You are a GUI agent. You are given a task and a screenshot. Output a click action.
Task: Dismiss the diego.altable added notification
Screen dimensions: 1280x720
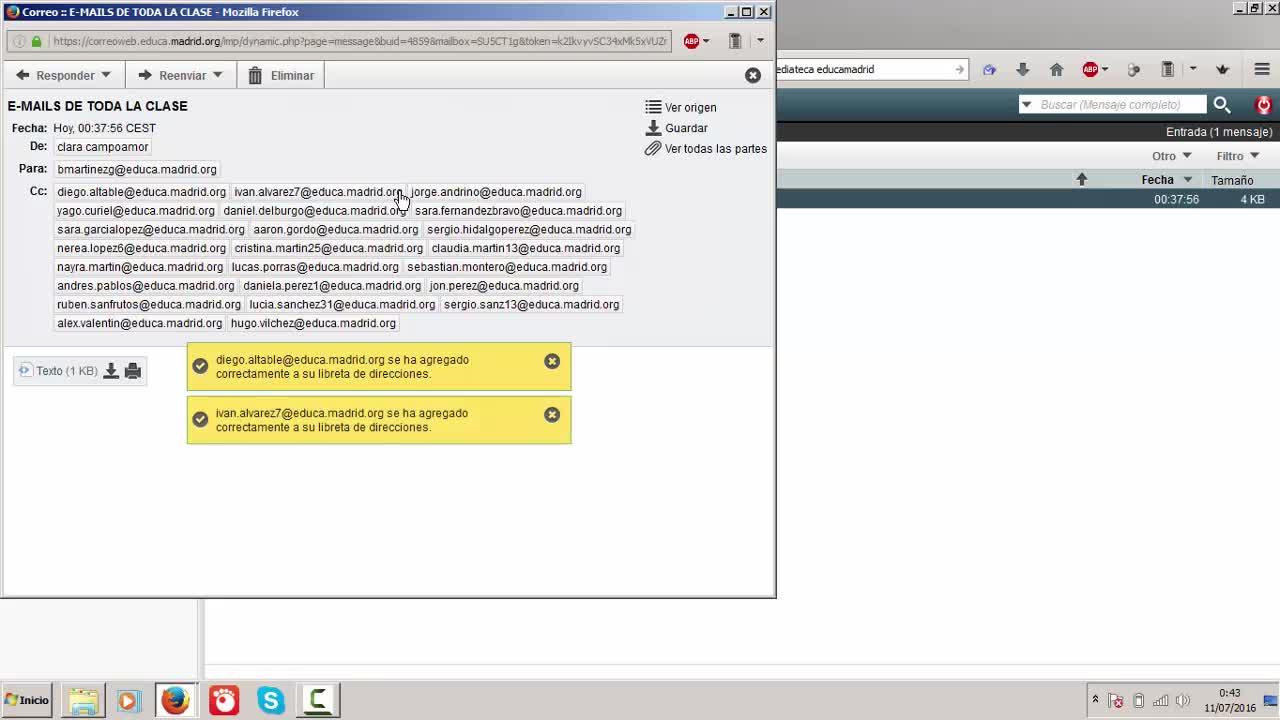coord(552,361)
